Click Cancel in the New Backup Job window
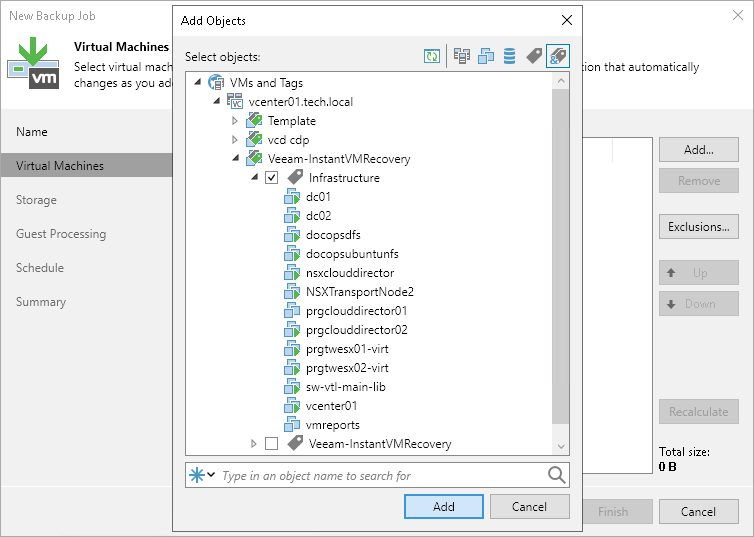 [x=699, y=512]
